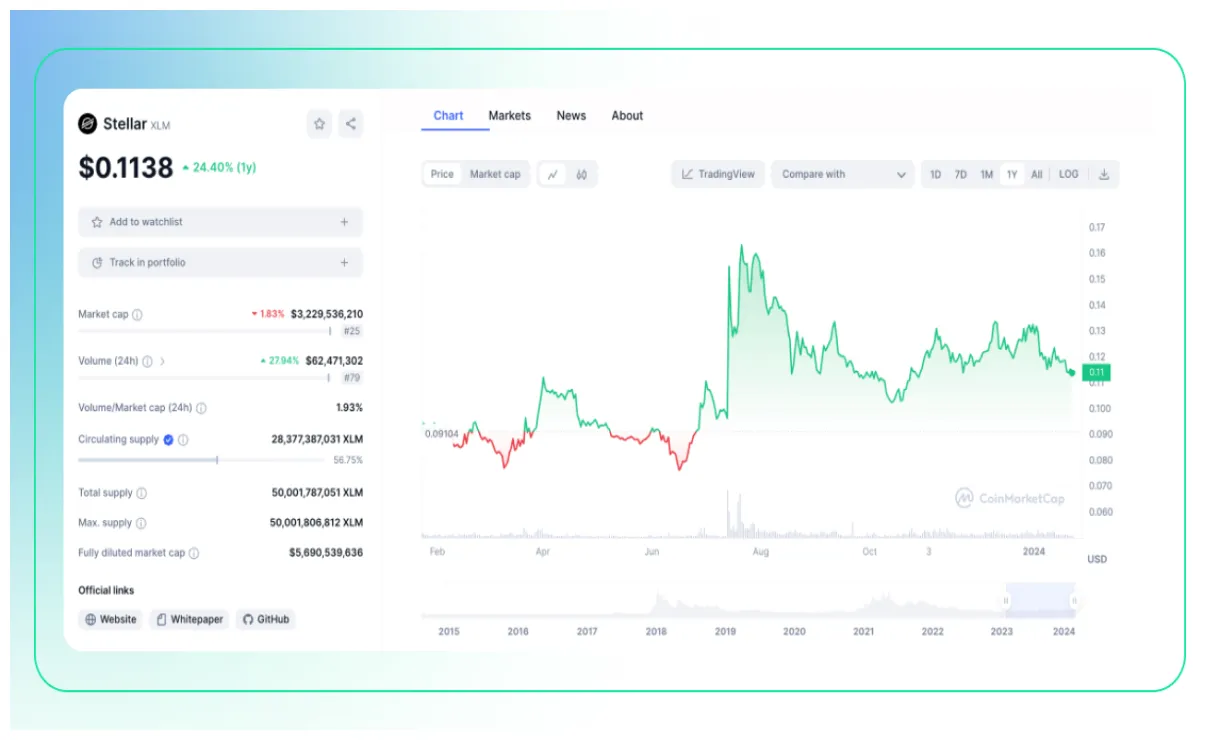Image resolution: width=1220 pixels, height=740 pixels.
Task: Click the Market cap info icon
Action: [138, 313]
